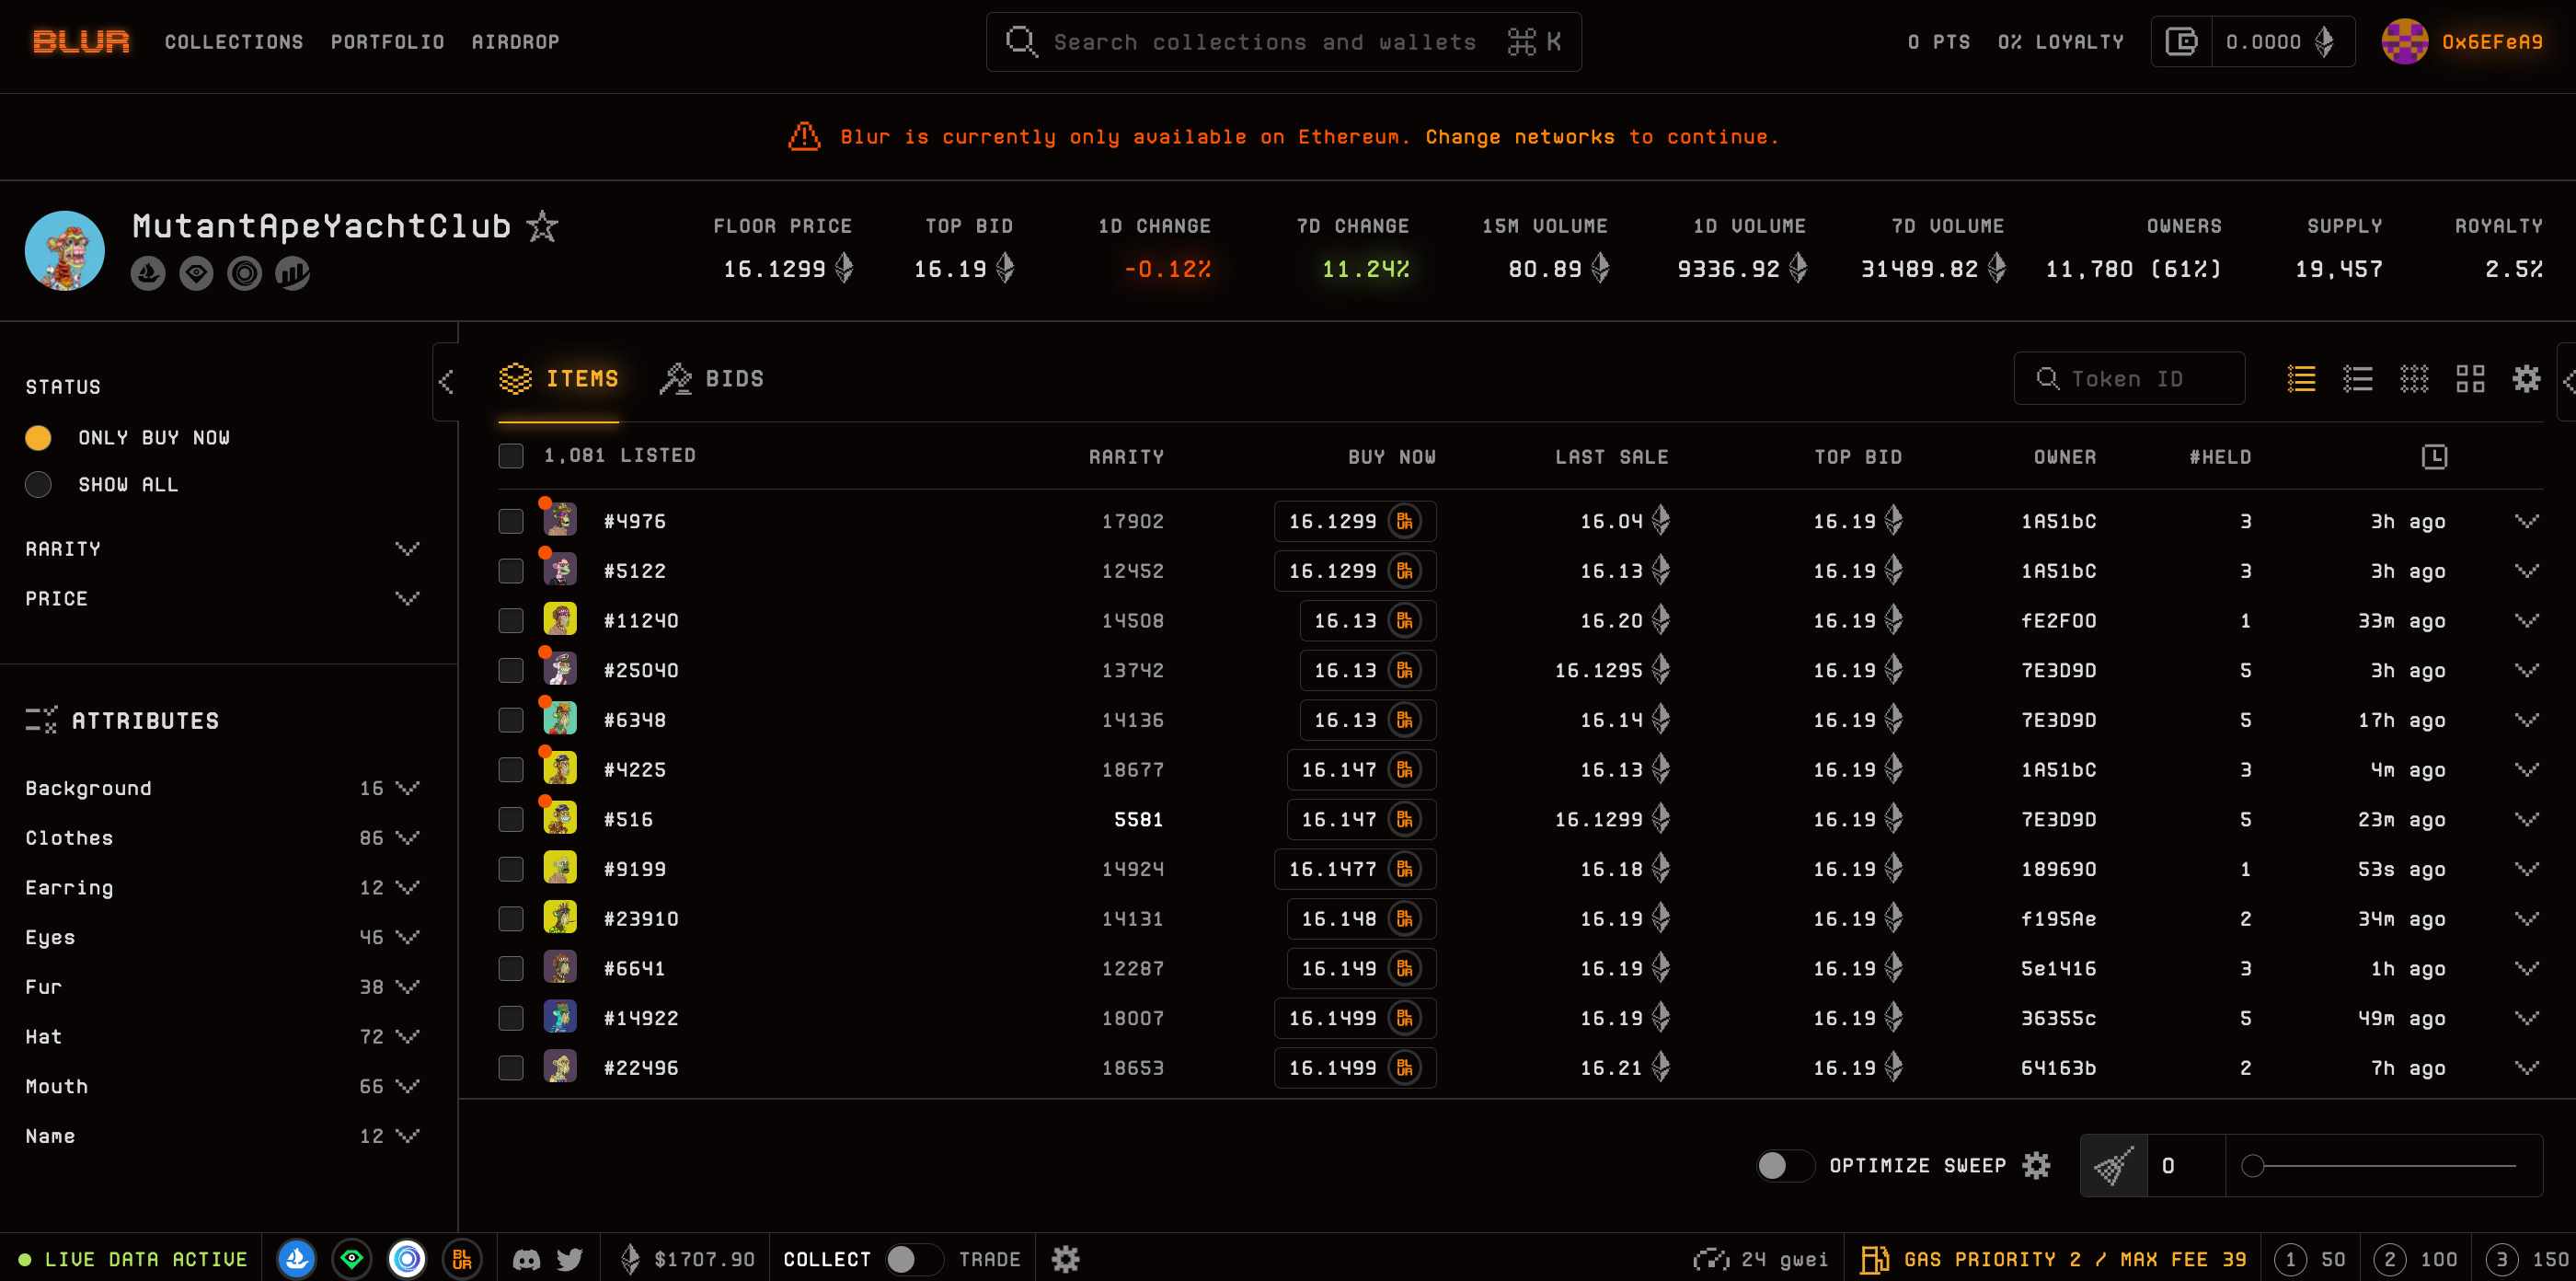Image resolution: width=2576 pixels, height=1281 pixels.
Task: Open Twitter icon in bottom bar
Action: pos(570,1259)
